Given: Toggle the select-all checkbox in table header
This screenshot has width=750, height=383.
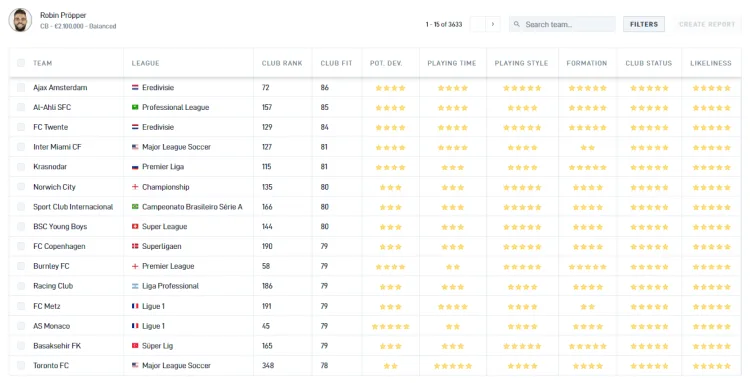Looking at the screenshot, I should pos(21,63).
